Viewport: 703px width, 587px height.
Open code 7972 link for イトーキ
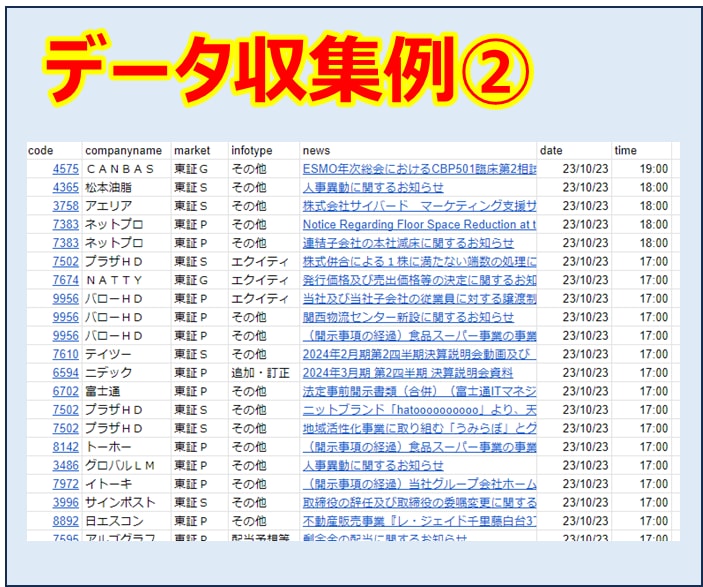65,484
